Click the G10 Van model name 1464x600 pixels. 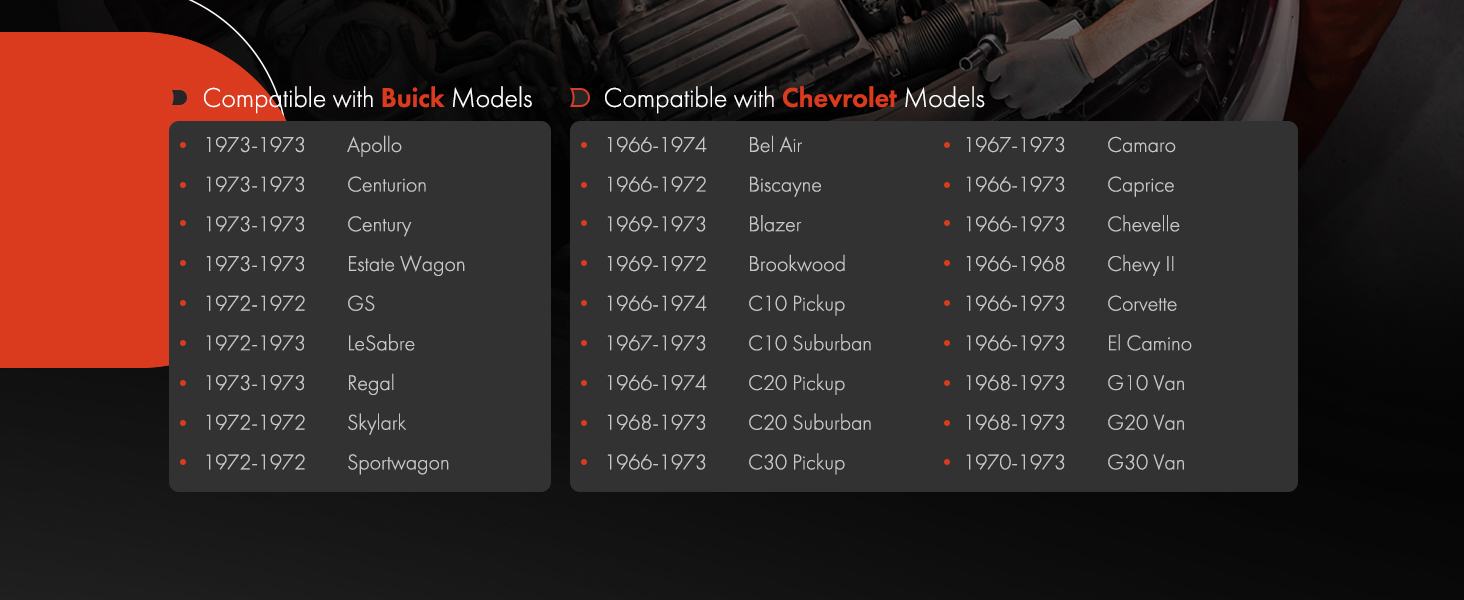point(1146,383)
